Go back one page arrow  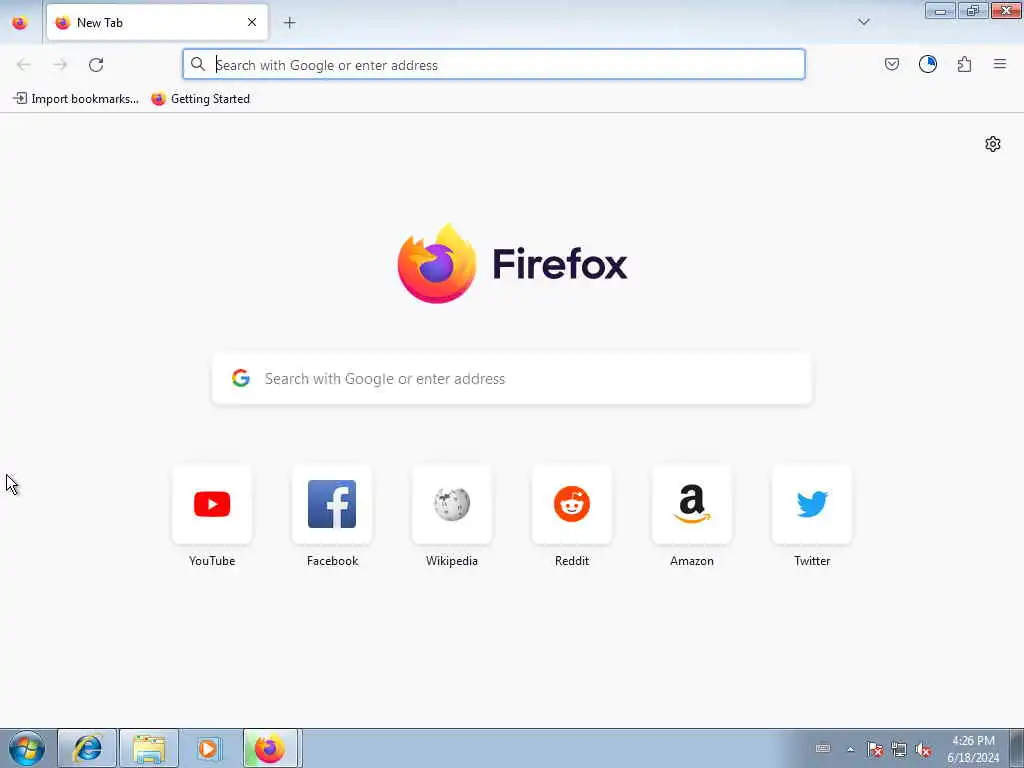[24, 65]
